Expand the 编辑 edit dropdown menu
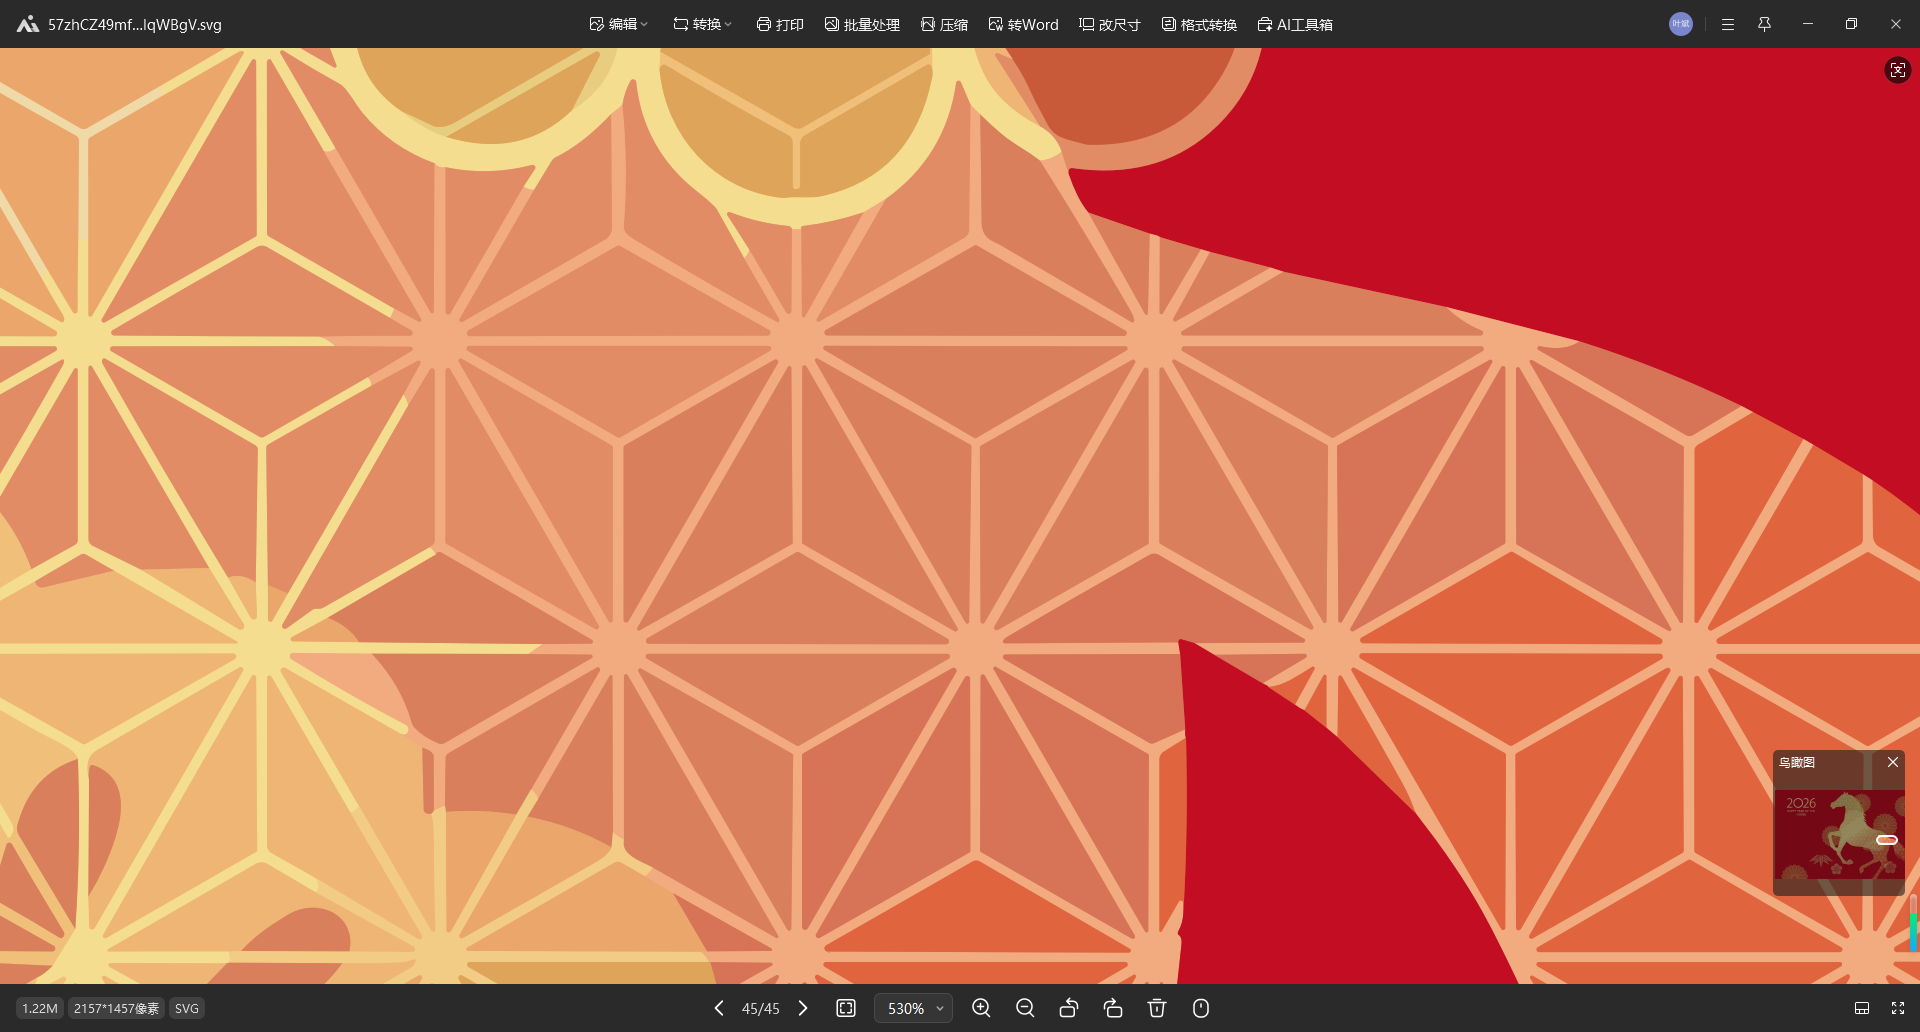This screenshot has width=1920, height=1032. tap(619, 24)
